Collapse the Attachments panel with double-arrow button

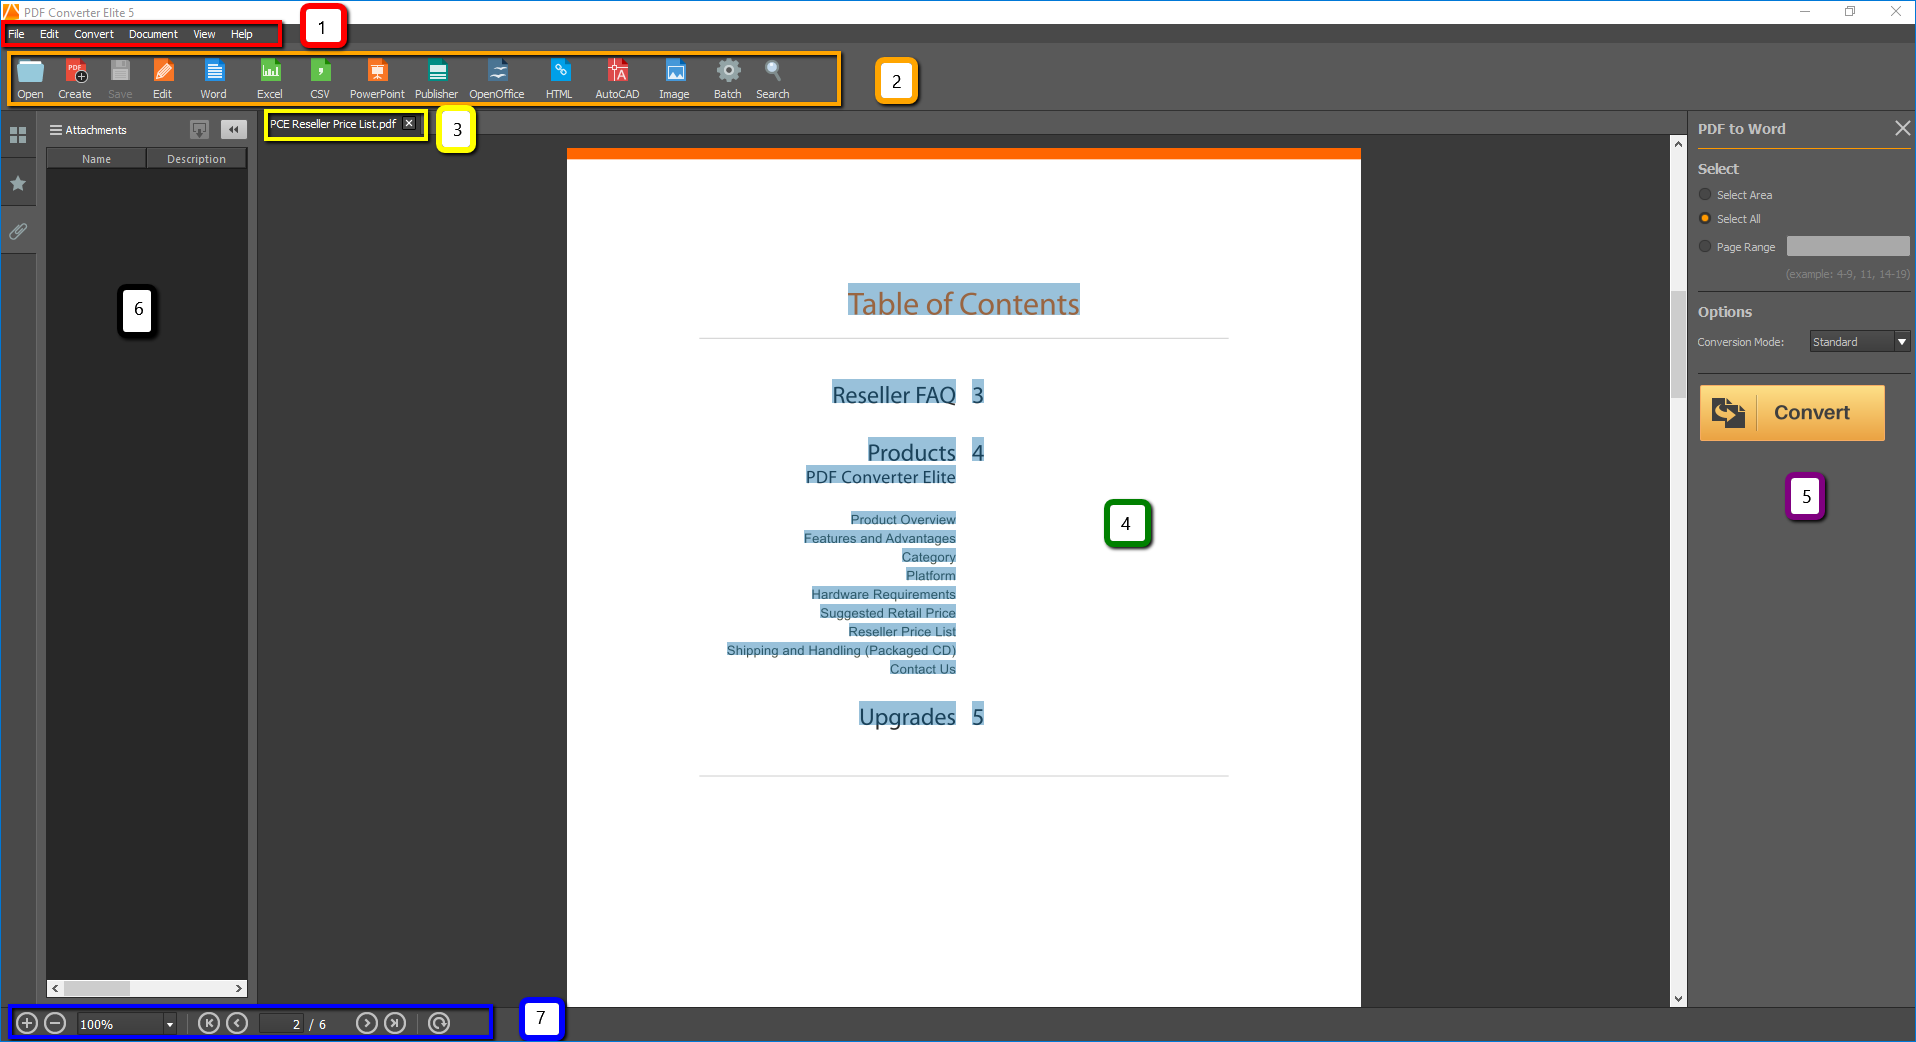pos(234,129)
